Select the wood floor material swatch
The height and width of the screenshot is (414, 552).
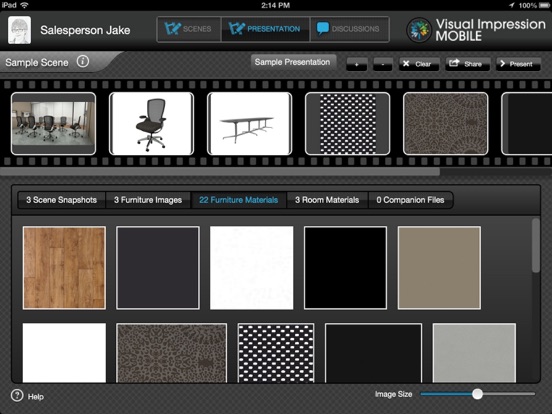click(x=64, y=268)
